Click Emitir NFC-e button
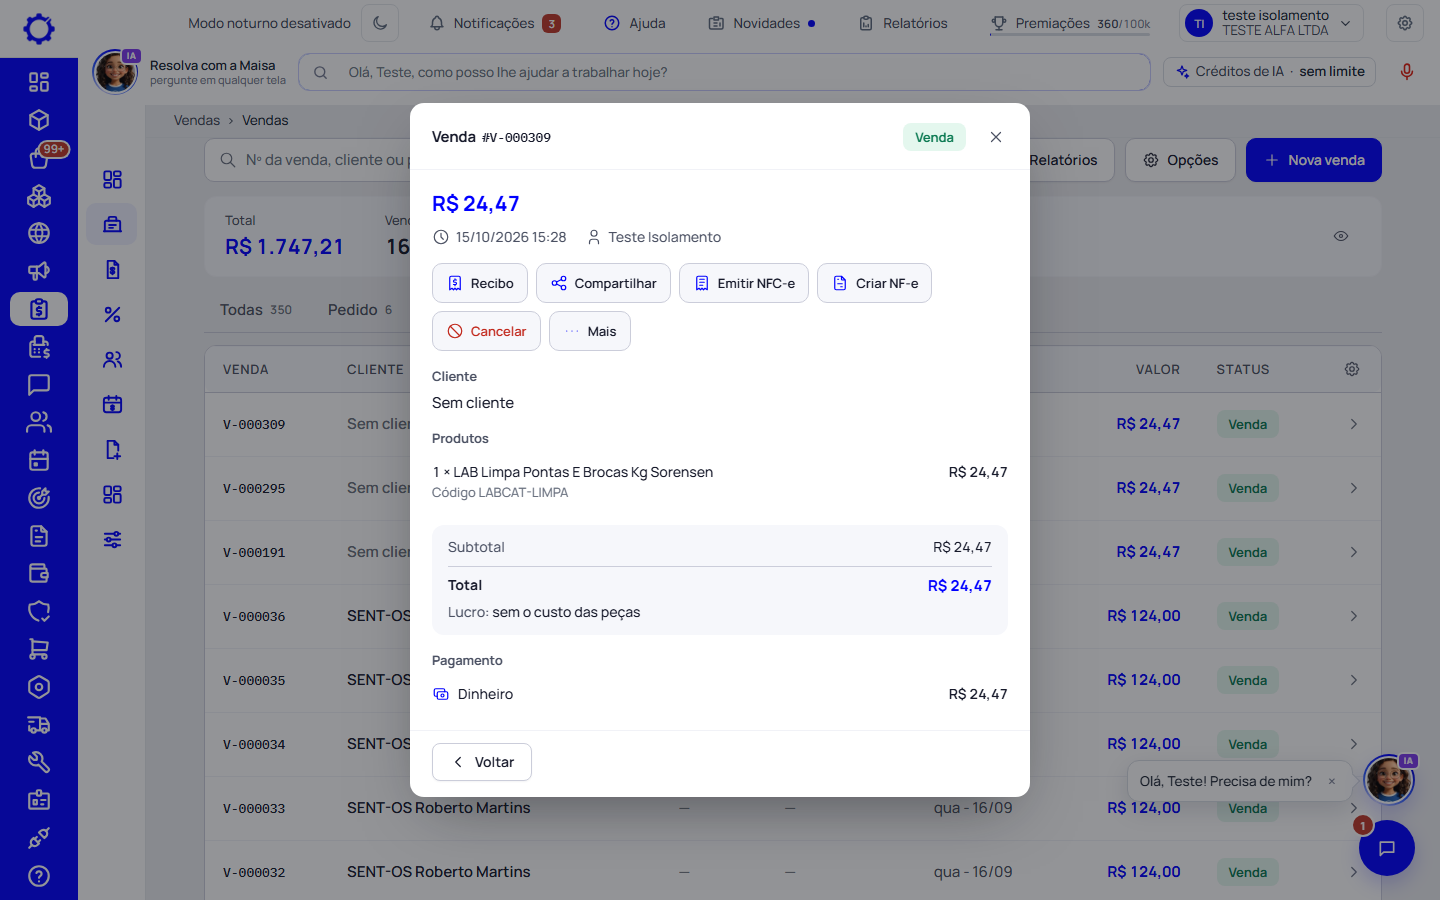This screenshot has height=900, width=1440. [744, 283]
